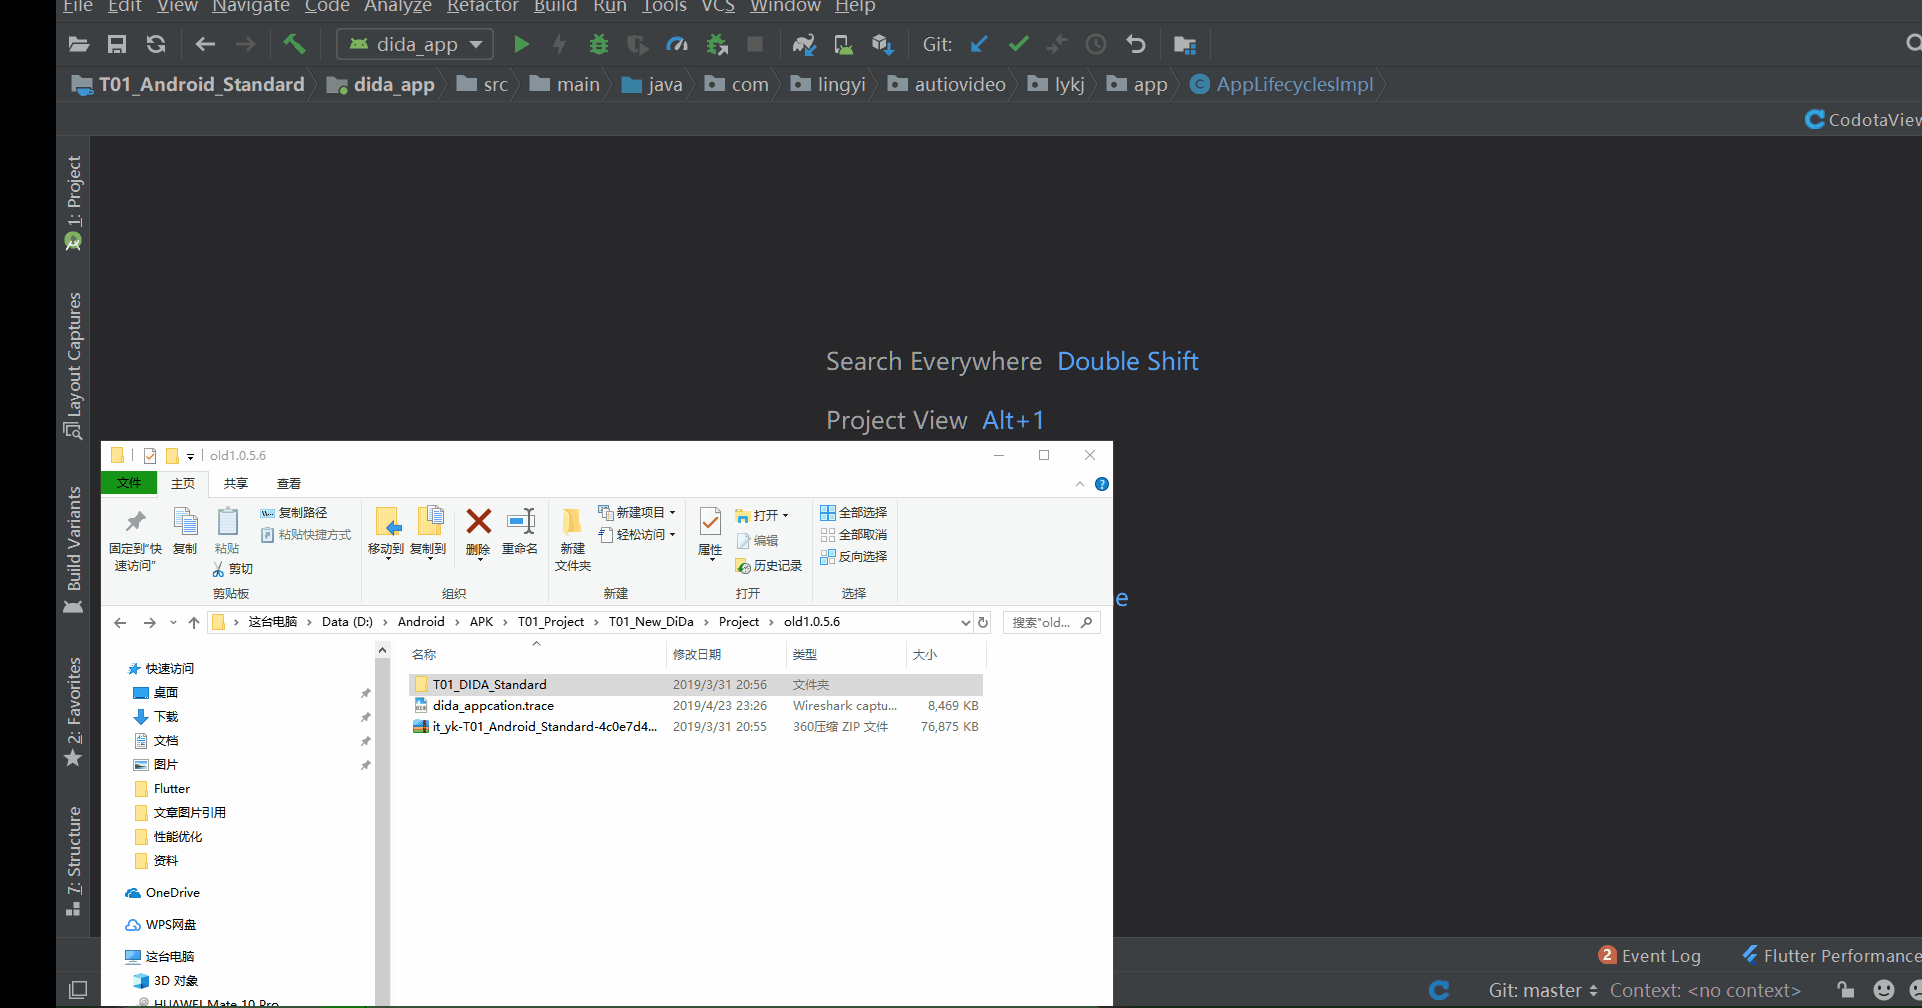1922x1008 pixels.
Task: Open the Navigate menu
Action: (250, 7)
